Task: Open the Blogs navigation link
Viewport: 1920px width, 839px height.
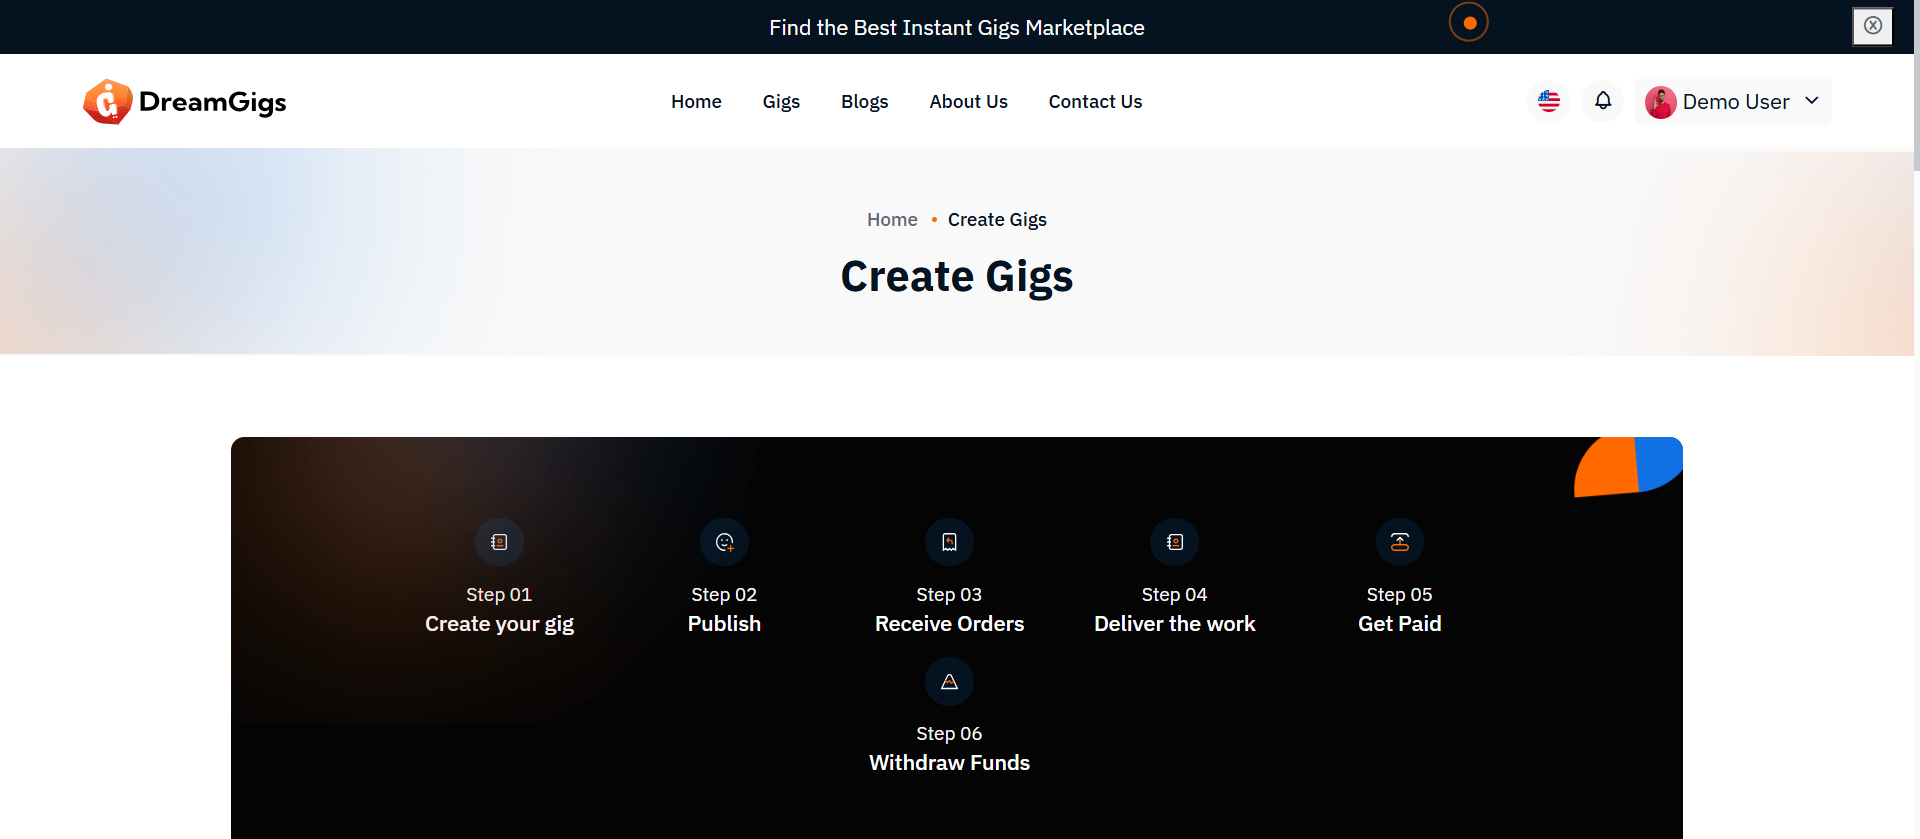Action: click(x=864, y=102)
